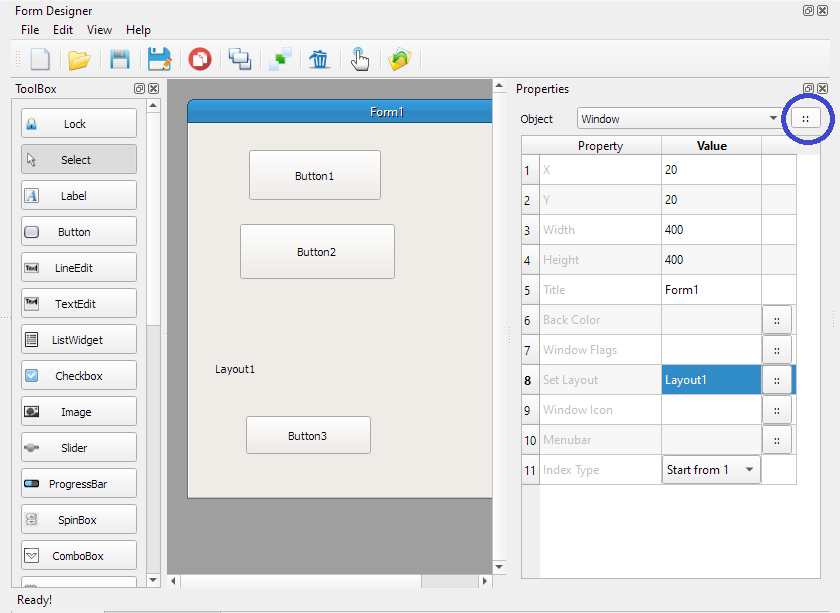Open the View menu
The image size is (840, 613).
point(99,30)
